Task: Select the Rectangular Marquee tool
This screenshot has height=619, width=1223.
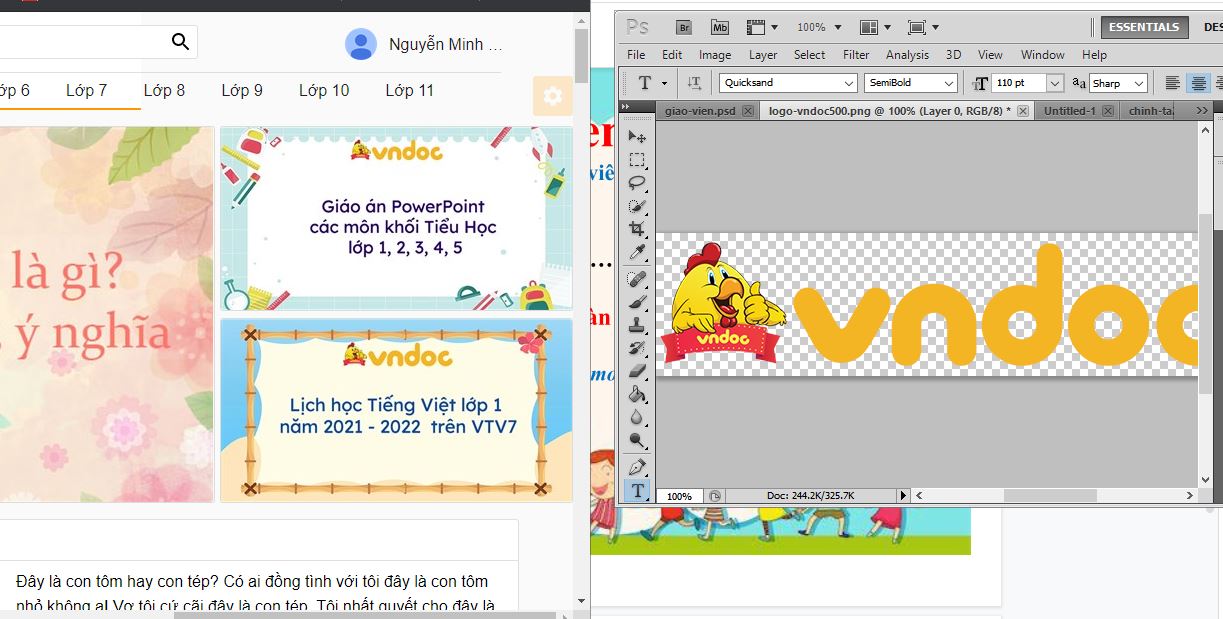Action: tap(637, 160)
